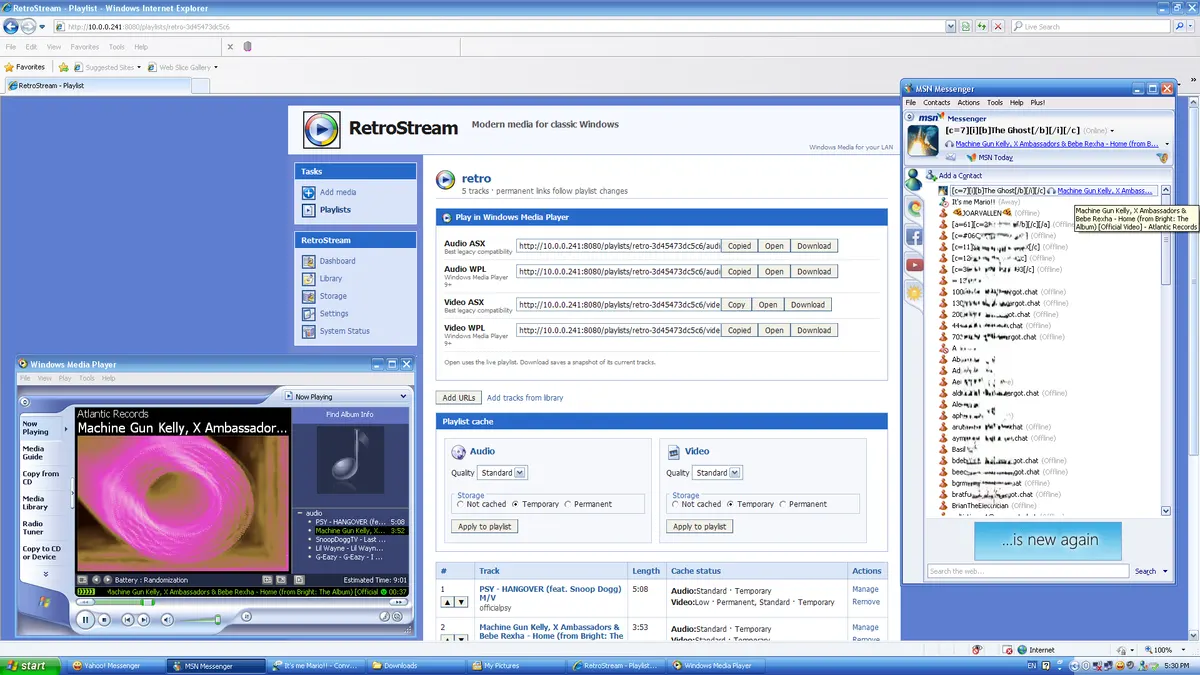Open the YouTube tab in MSN Messenger
Image resolution: width=1200 pixels, height=675 pixels.
[914, 265]
